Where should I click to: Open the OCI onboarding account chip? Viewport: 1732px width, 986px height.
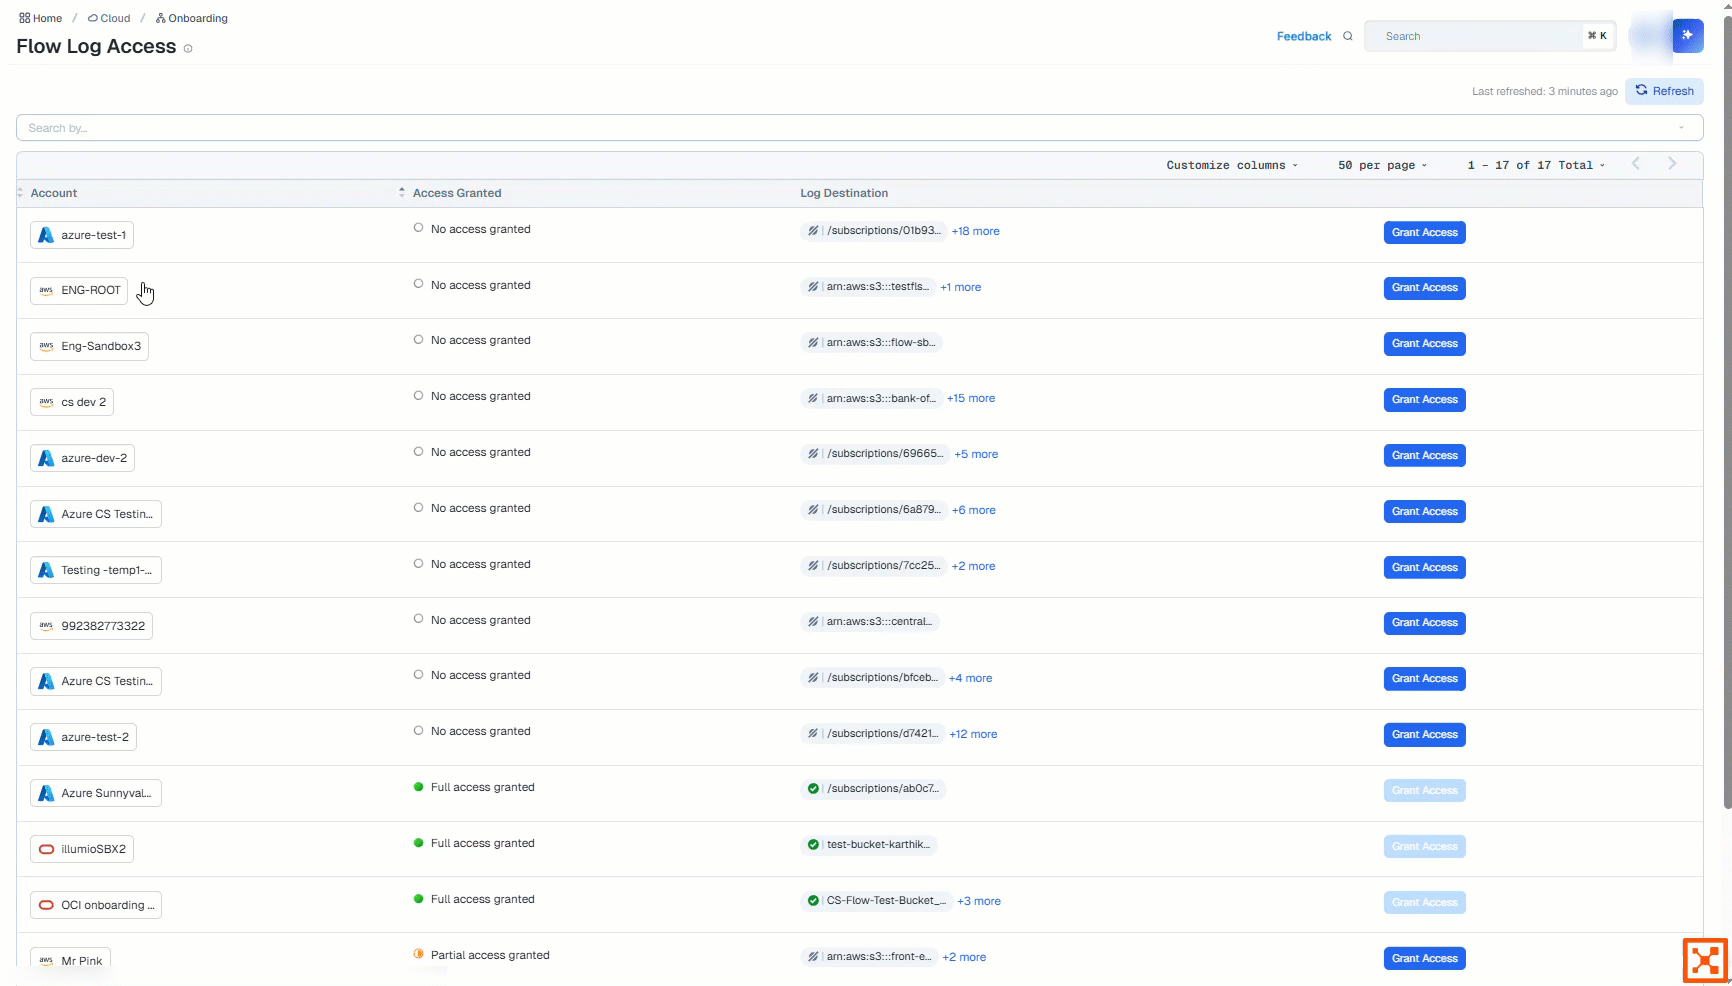[96, 905]
